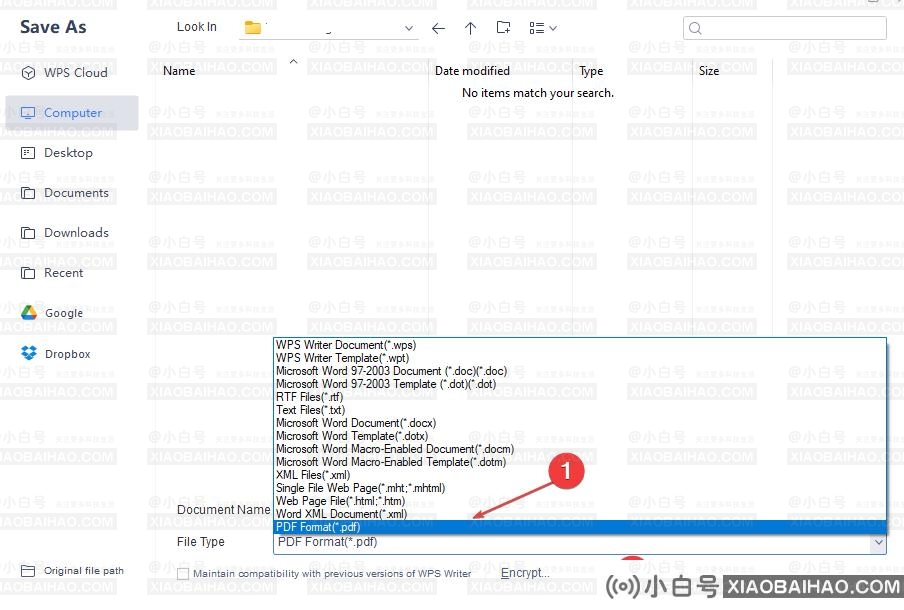Screen dimensions: 904x610
Task: Click the File Type dropdown arrow
Action: pos(878,543)
